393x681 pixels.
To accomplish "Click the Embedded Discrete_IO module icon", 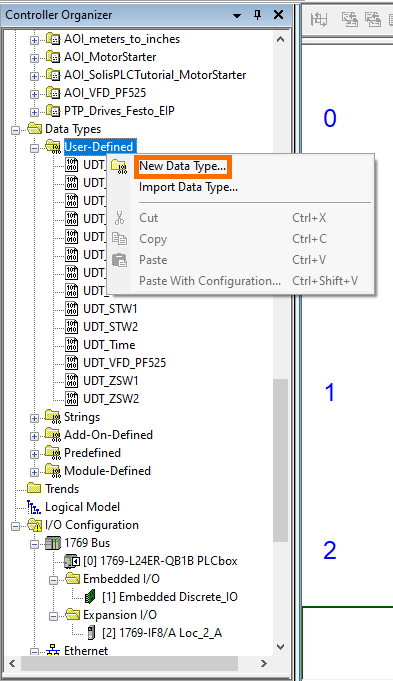I will [90, 597].
